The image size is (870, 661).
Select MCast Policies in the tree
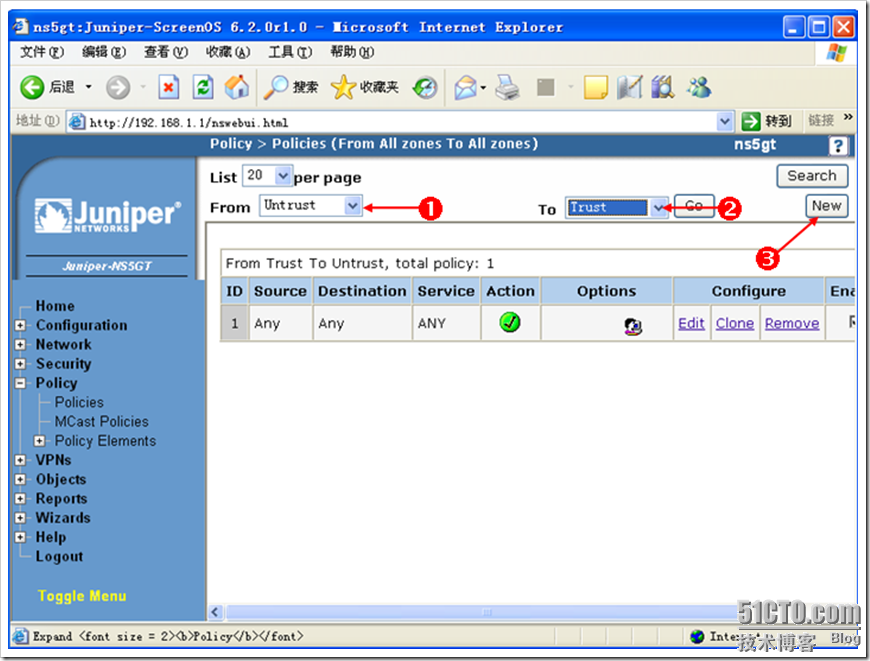click(x=102, y=422)
